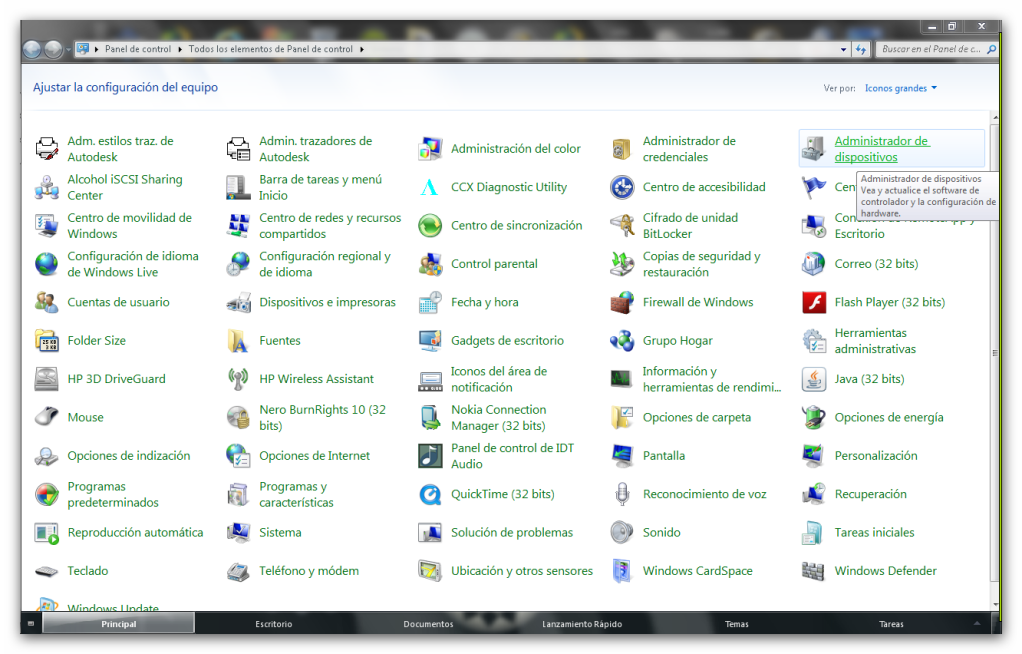Select the Lanzamiento Rápido tab
The image size is (1022, 654).
(x=582, y=624)
